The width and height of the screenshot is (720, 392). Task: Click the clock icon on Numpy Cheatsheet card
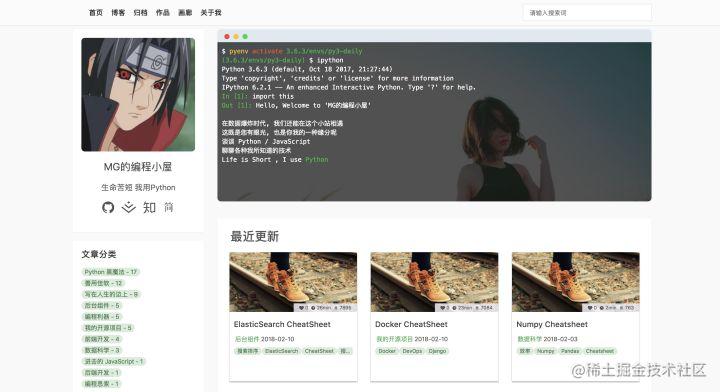[602, 308]
